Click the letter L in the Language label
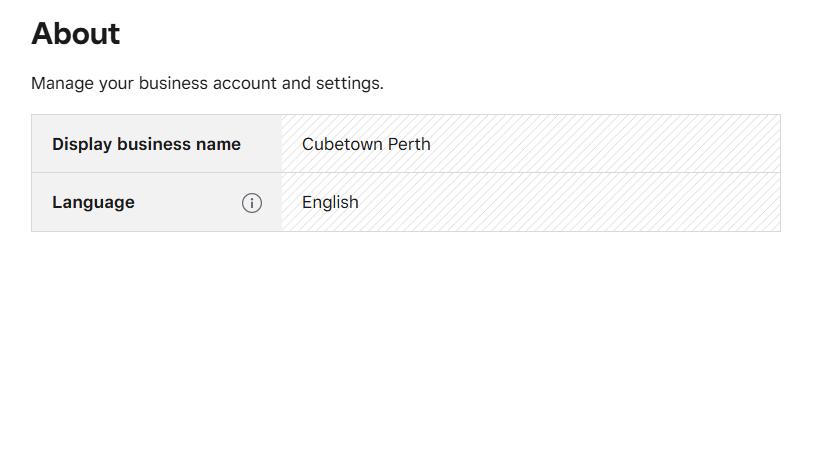This screenshot has height=458, width=838. pyautogui.click(x=57, y=203)
